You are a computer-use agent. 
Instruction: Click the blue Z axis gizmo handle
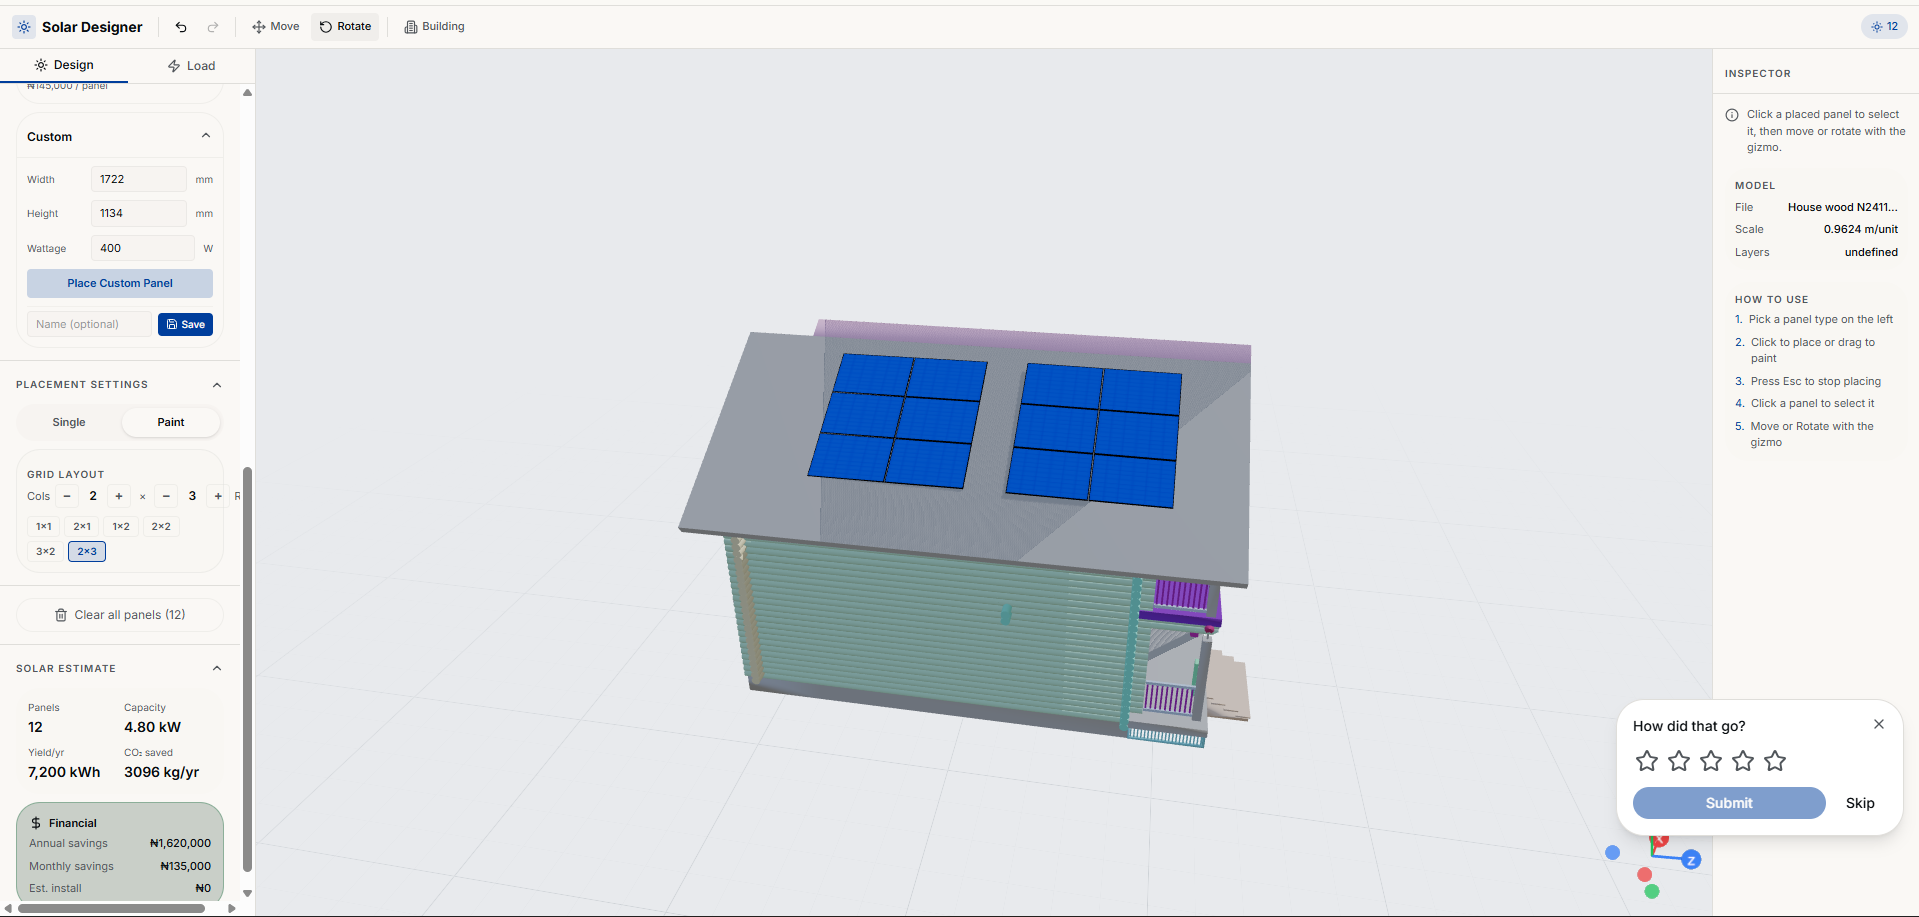[1691, 860]
